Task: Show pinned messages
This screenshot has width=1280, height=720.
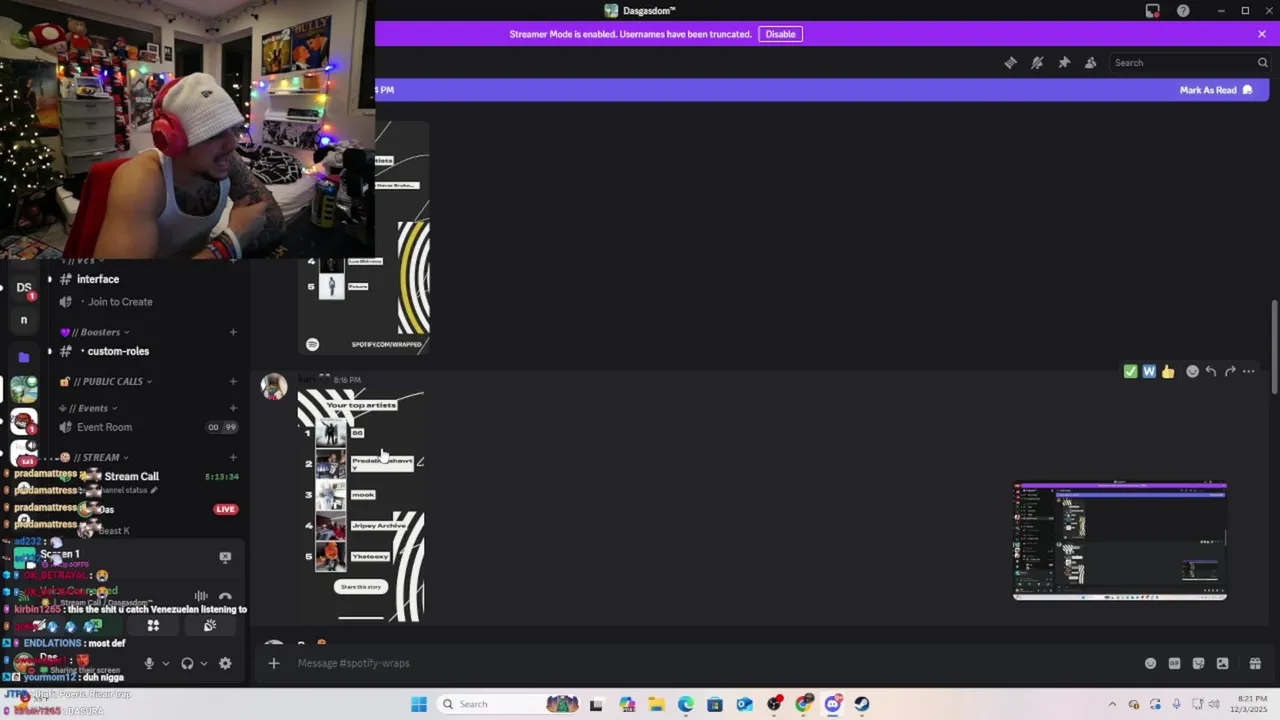Action: click(x=1064, y=62)
